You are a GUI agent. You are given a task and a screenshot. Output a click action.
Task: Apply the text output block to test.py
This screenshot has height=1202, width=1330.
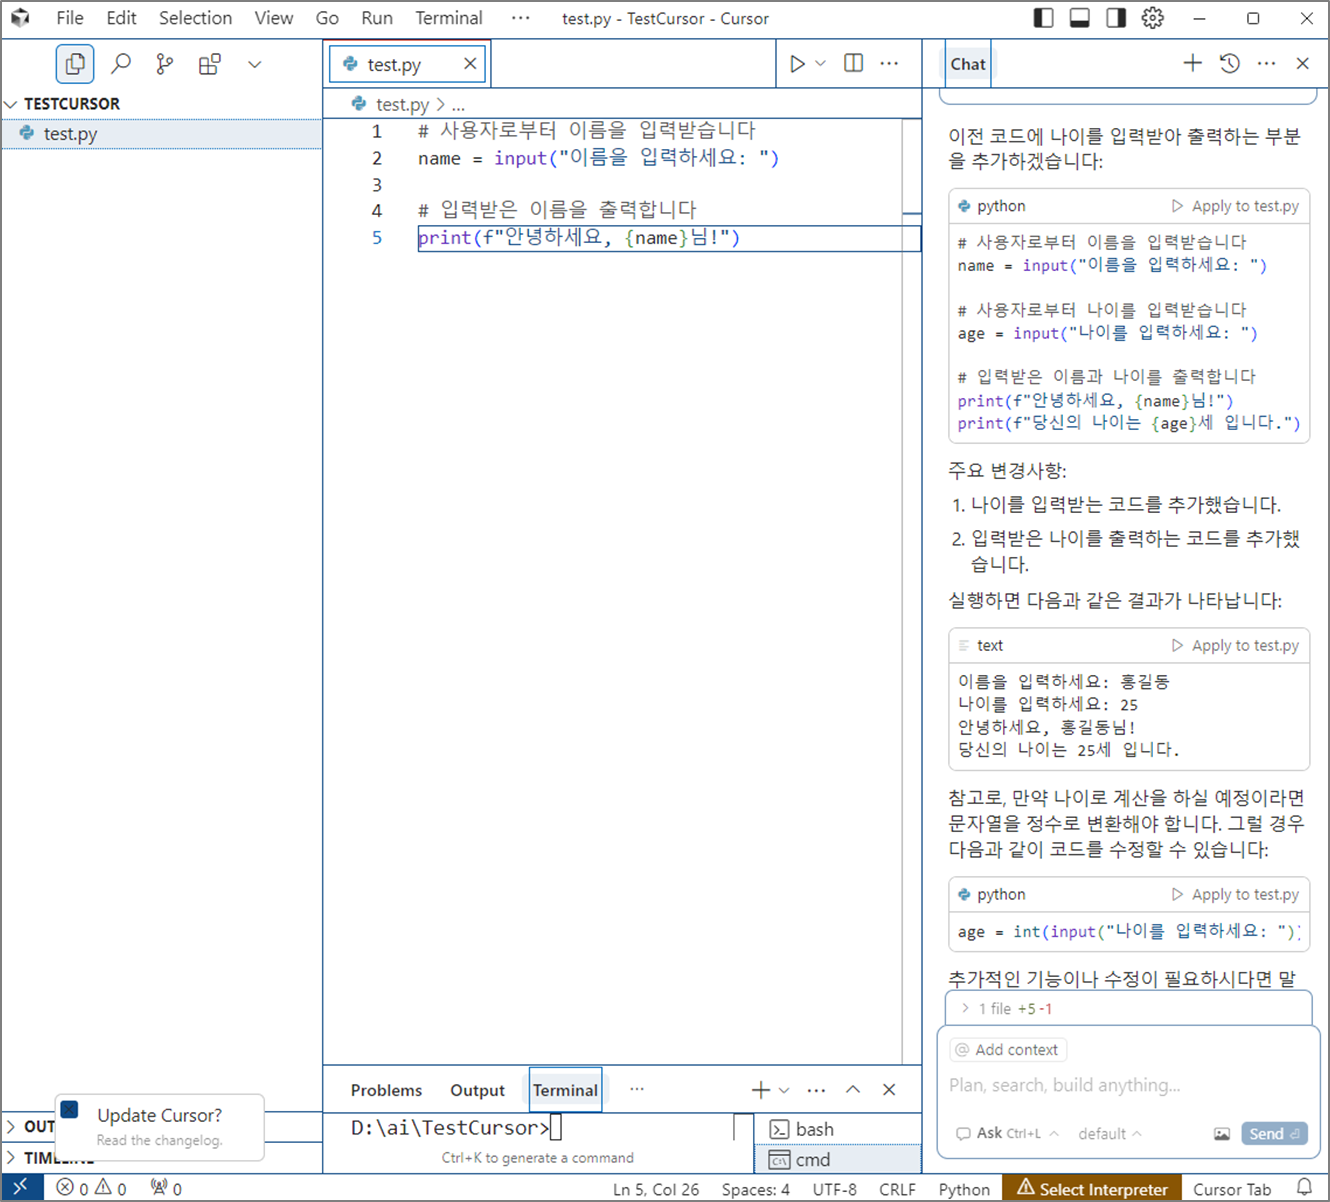coord(1235,646)
